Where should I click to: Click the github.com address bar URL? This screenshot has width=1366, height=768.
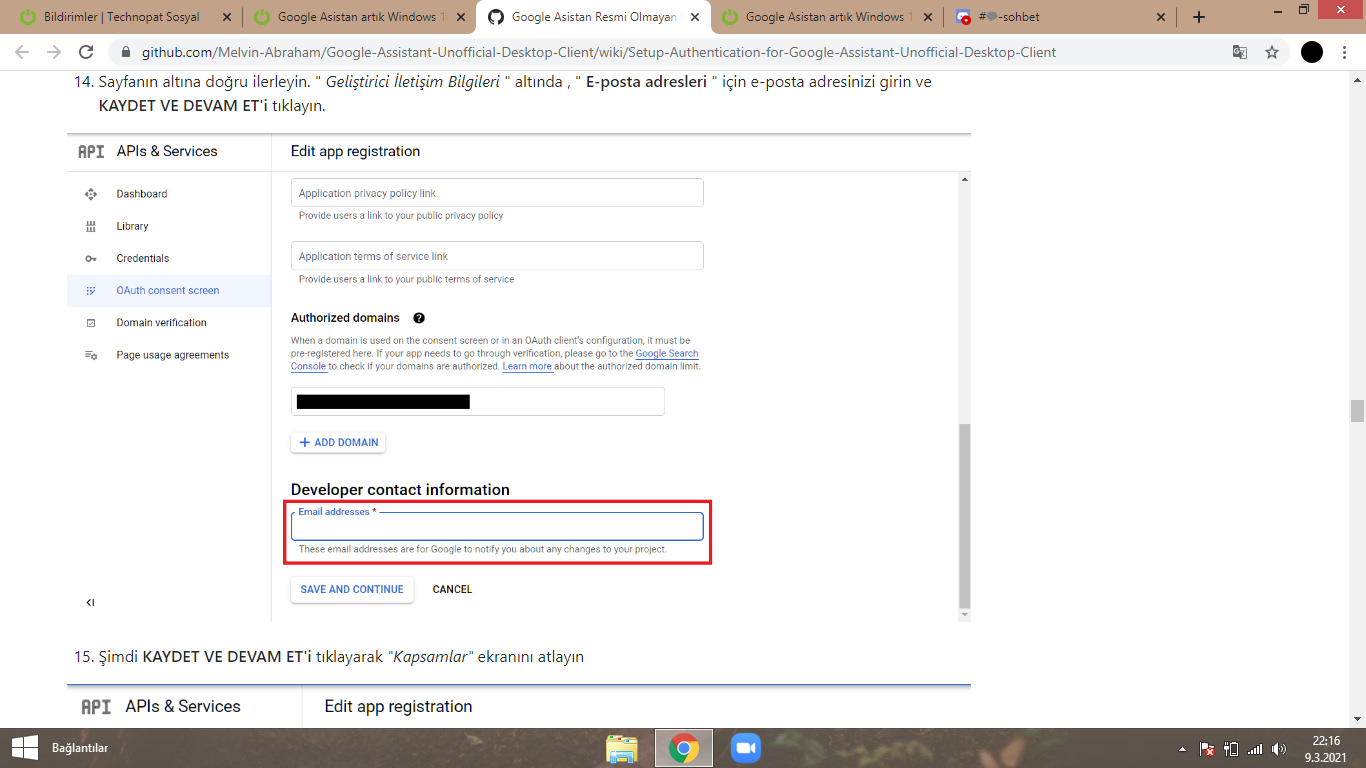(598, 52)
